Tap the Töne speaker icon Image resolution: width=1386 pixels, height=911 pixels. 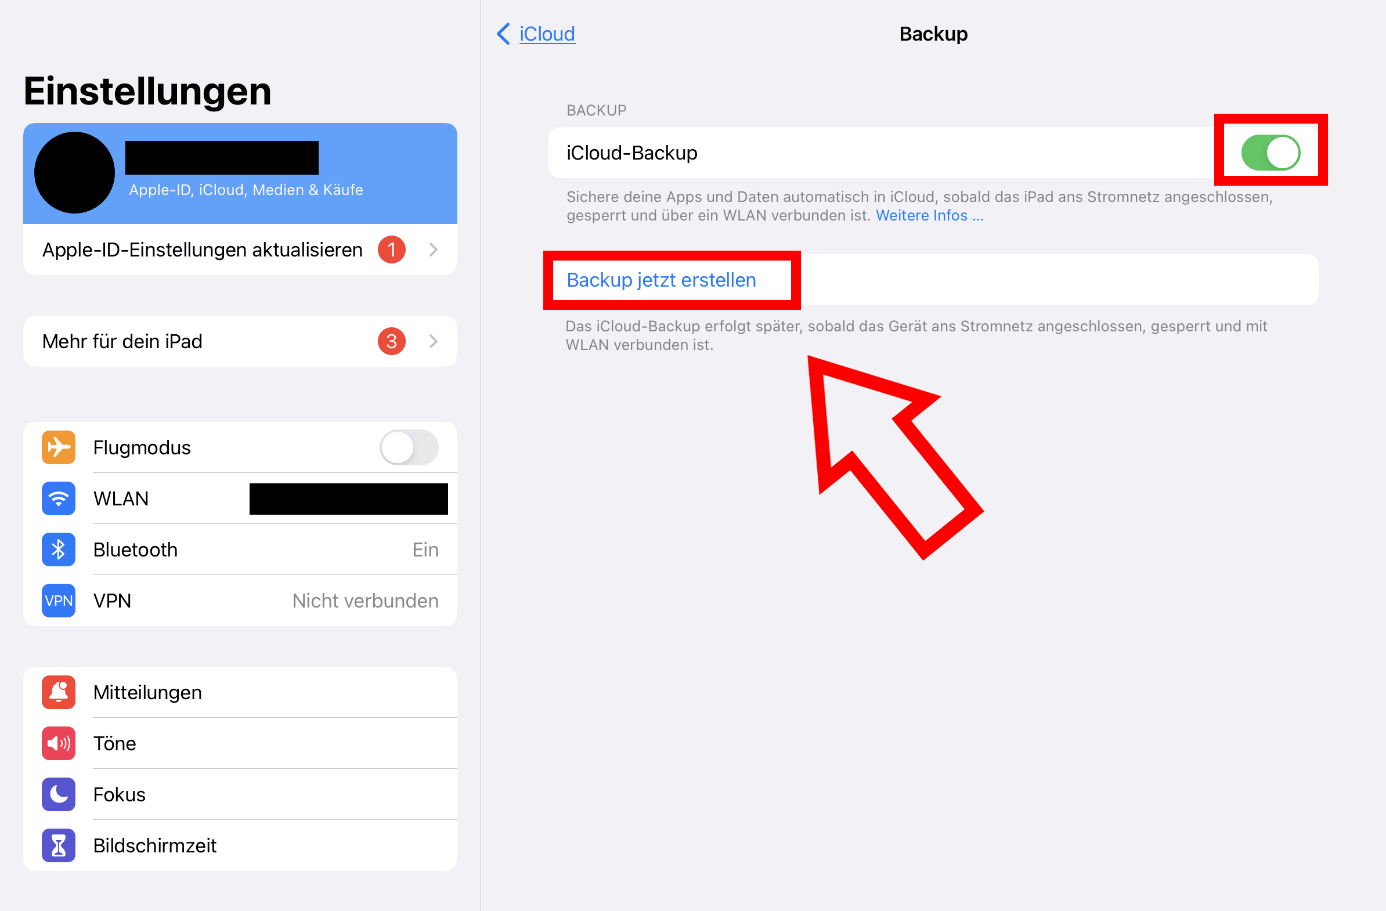tap(59, 743)
